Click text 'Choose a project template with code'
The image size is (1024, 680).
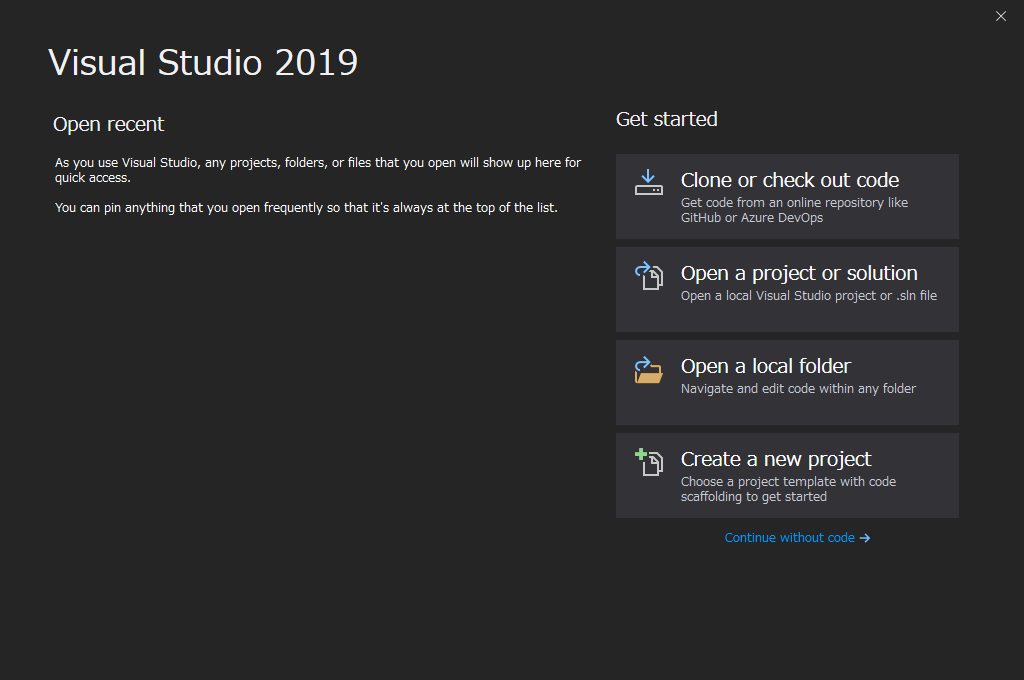click(x=788, y=481)
